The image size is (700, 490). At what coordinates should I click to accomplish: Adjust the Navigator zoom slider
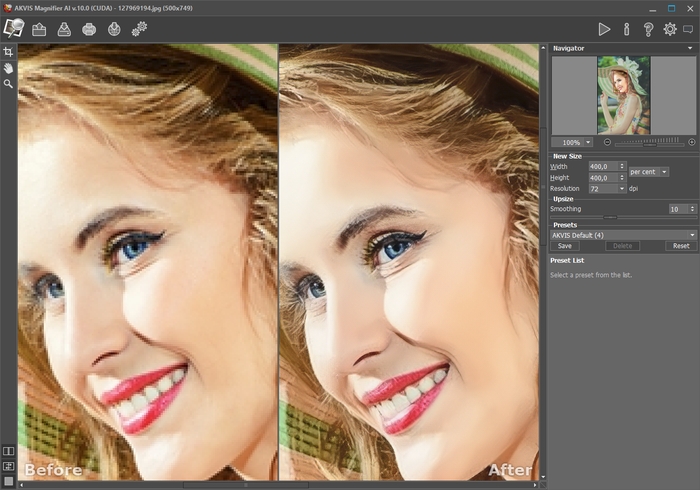point(650,145)
